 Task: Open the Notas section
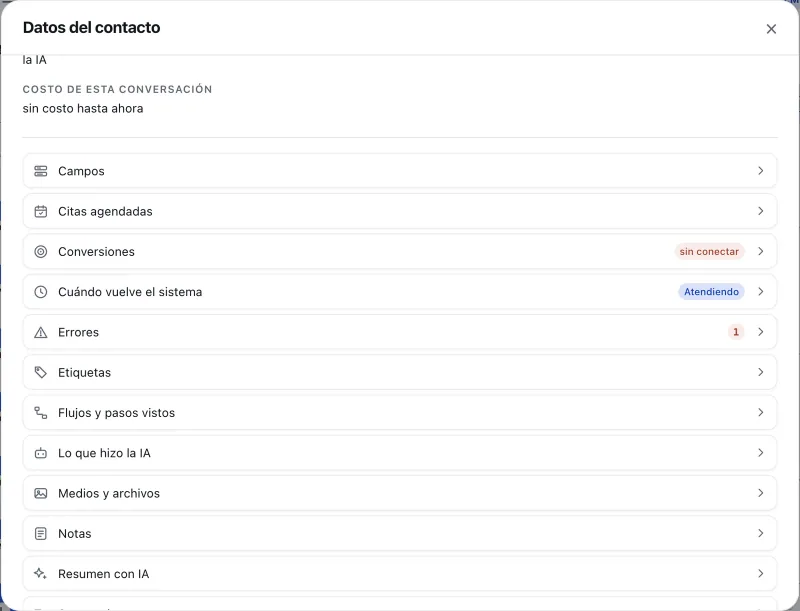click(400, 533)
